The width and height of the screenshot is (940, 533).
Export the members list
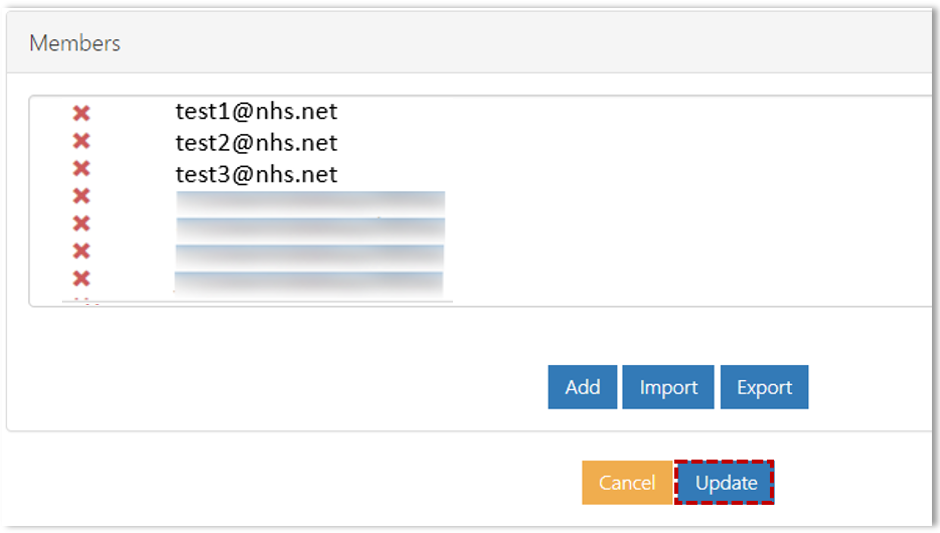764,387
